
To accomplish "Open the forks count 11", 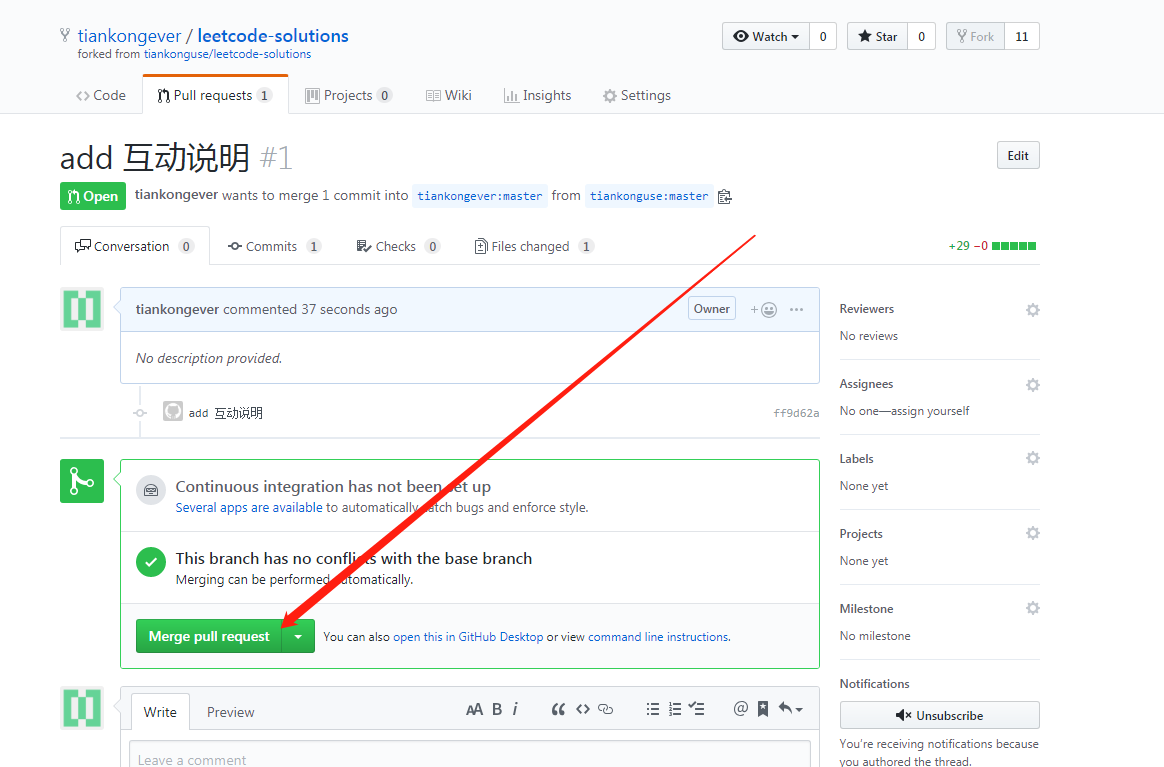I will 1021,36.
